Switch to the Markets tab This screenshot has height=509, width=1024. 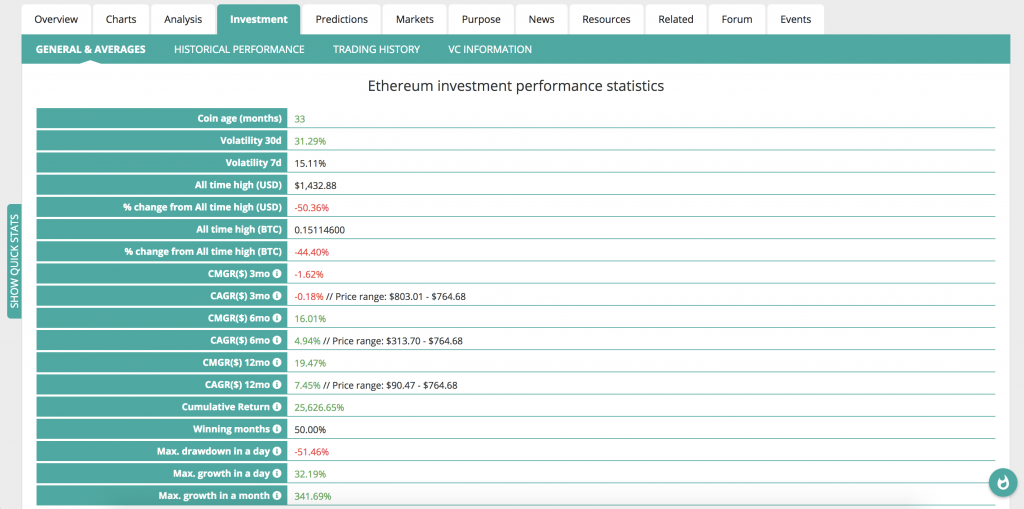point(414,19)
